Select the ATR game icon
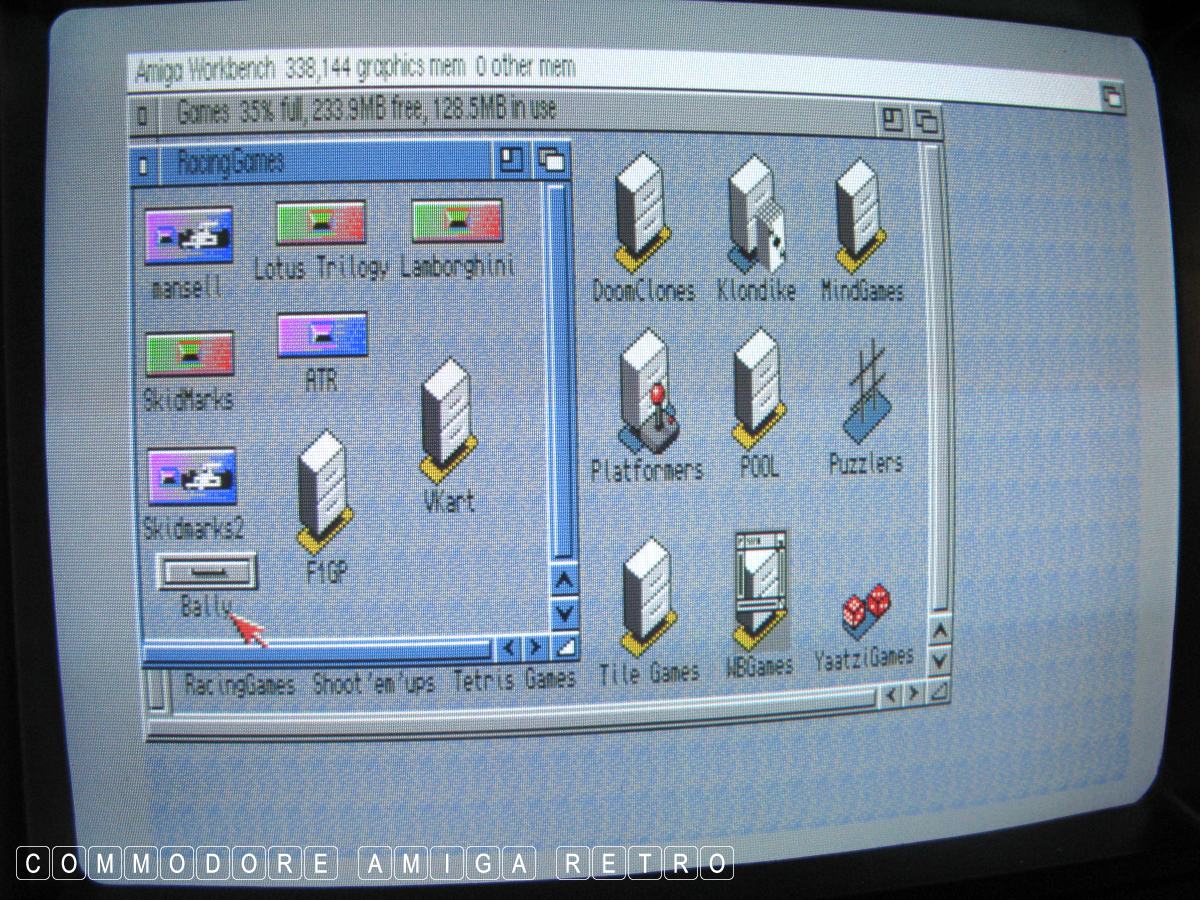 (x=322, y=336)
